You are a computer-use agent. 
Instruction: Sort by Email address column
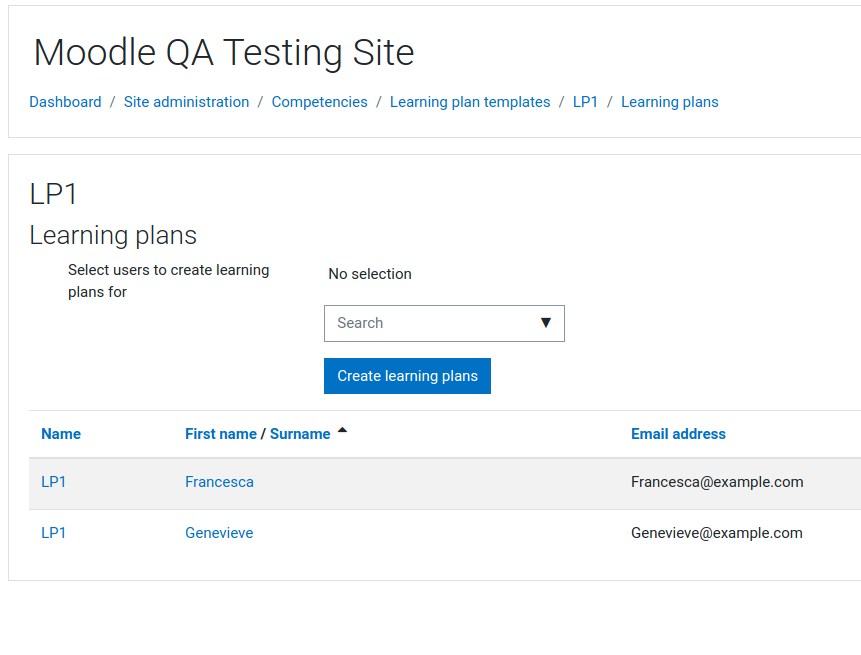pyautogui.click(x=678, y=434)
